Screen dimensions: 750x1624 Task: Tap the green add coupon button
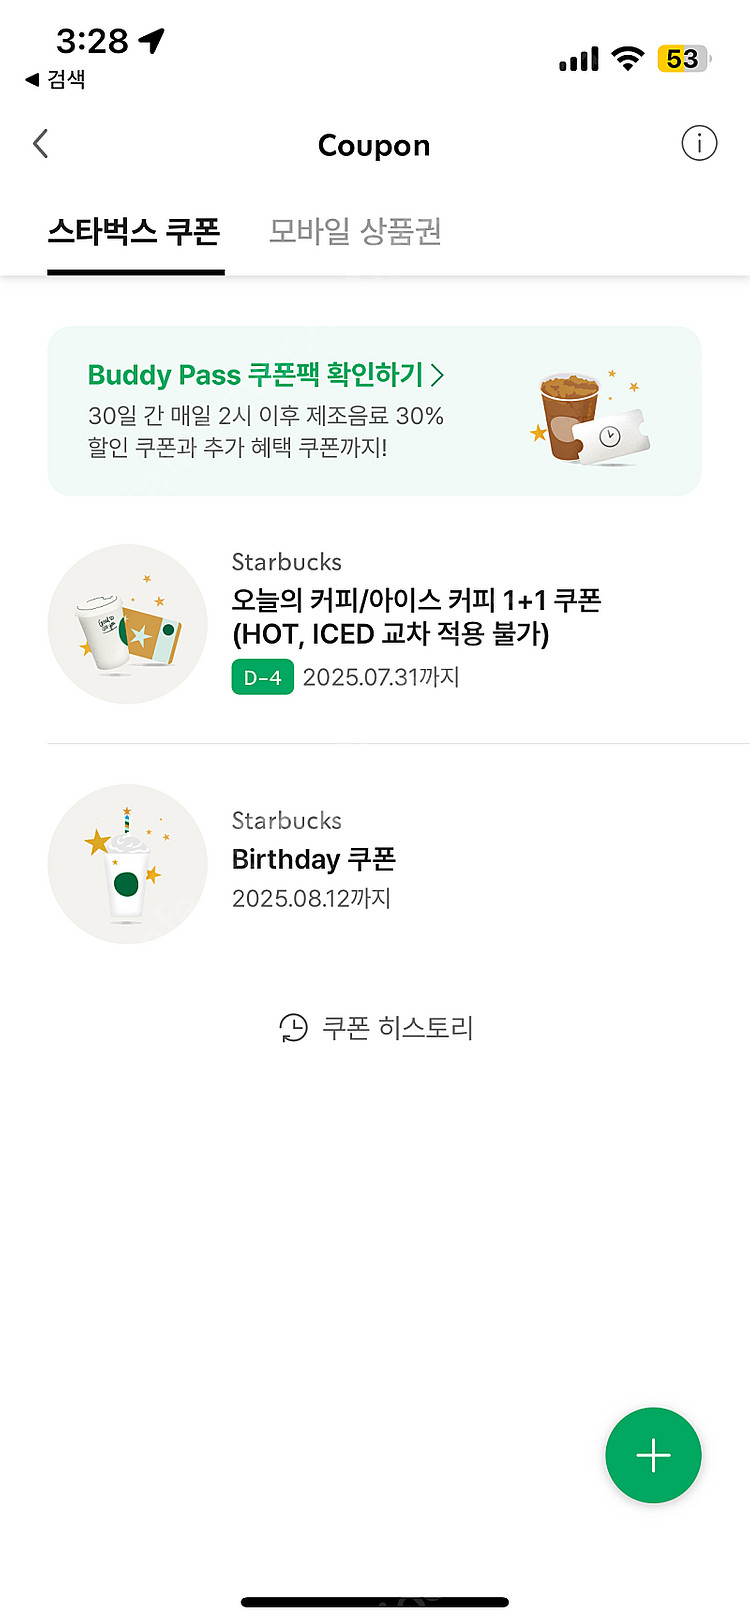(653, 1455)
